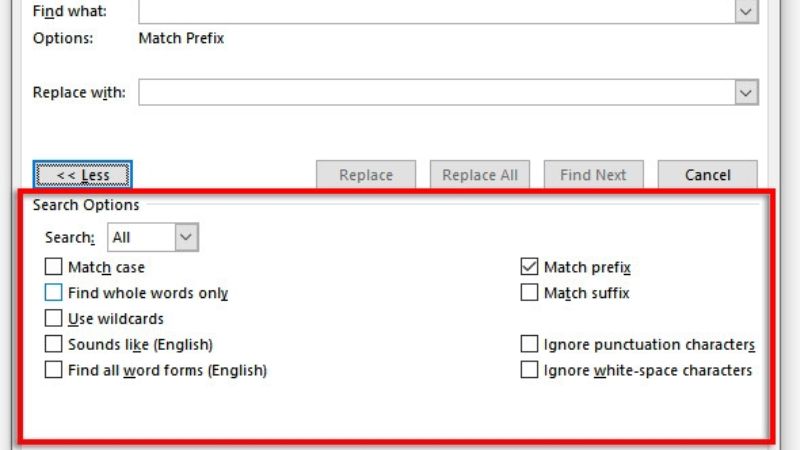The height and width of the screenshot is (450, 800).
Task: Uncheck the Match prefix checkbox
Action: point(529,267)
